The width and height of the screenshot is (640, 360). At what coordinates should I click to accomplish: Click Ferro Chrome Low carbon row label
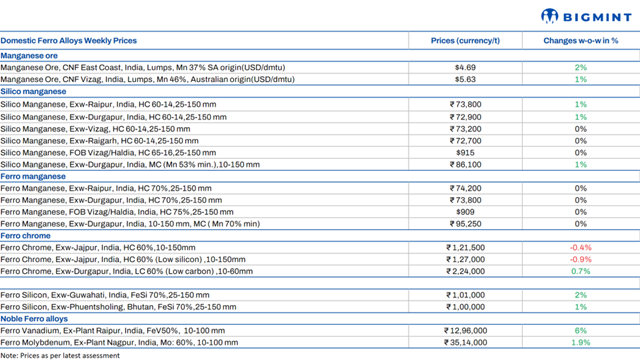pyautogui.click(x=127, y=271)
